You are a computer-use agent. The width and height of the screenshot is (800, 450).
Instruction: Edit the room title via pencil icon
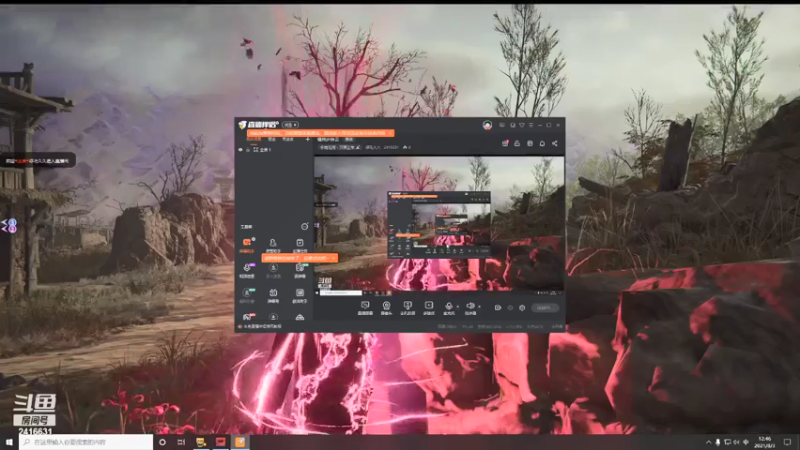tap(358, 147)
